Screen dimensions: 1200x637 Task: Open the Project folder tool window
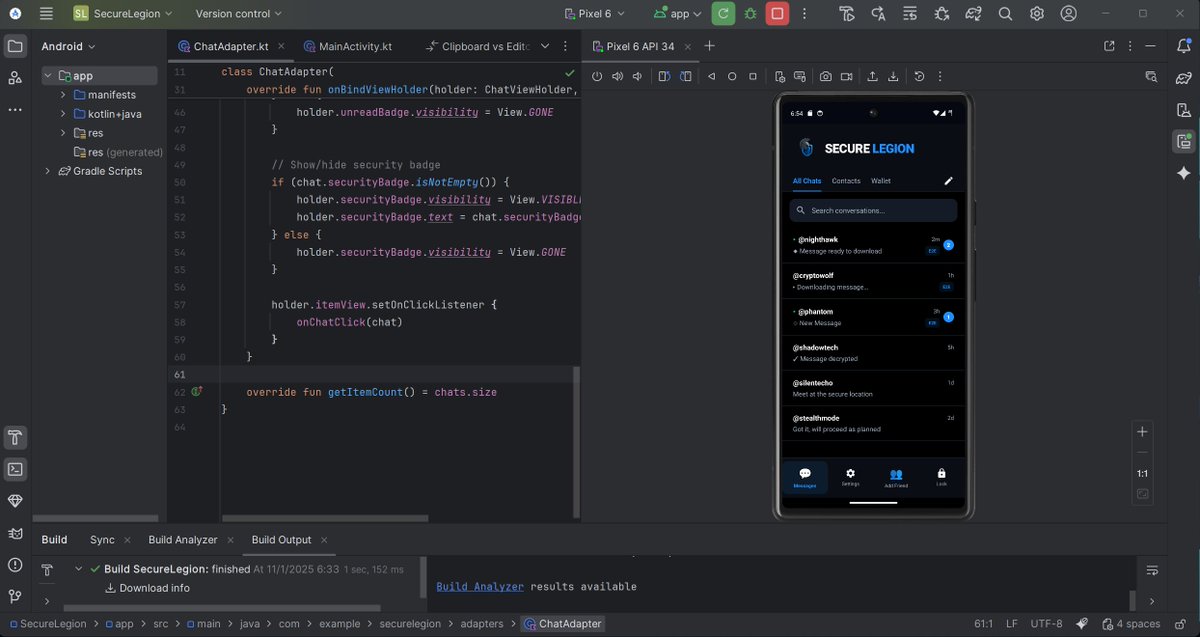click(x=15, y=46)
